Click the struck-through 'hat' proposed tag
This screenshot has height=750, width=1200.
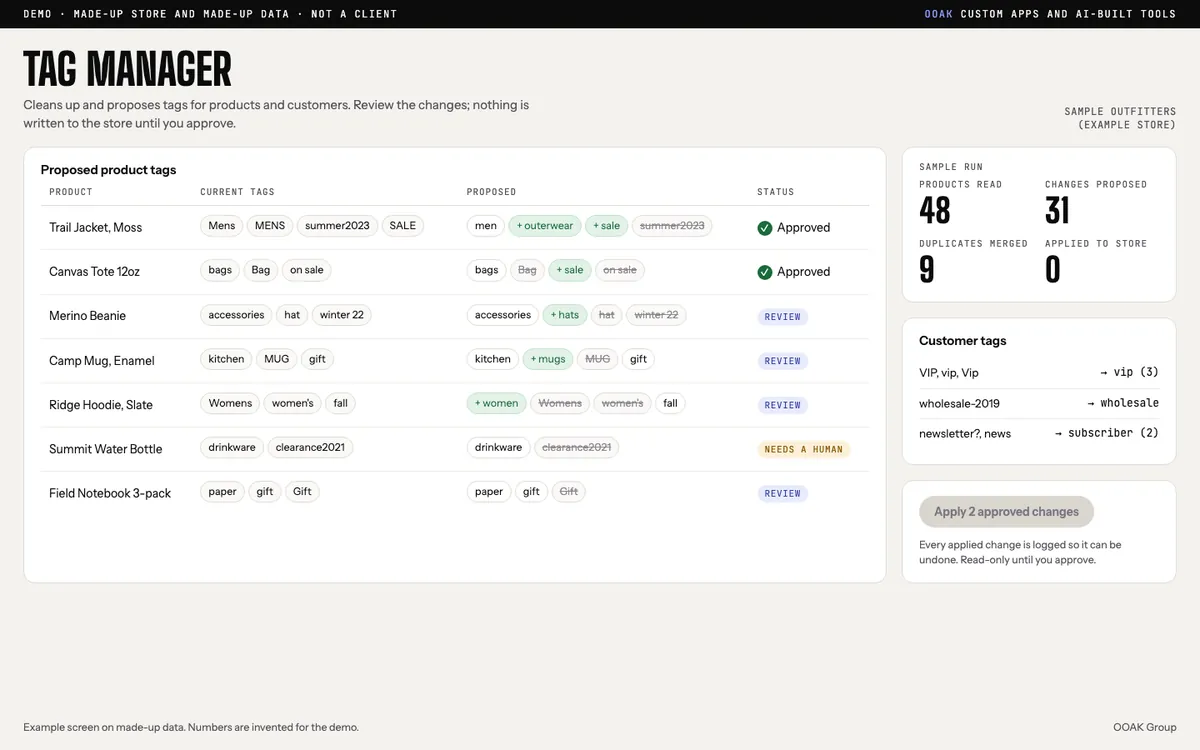(x=606, y=315)
